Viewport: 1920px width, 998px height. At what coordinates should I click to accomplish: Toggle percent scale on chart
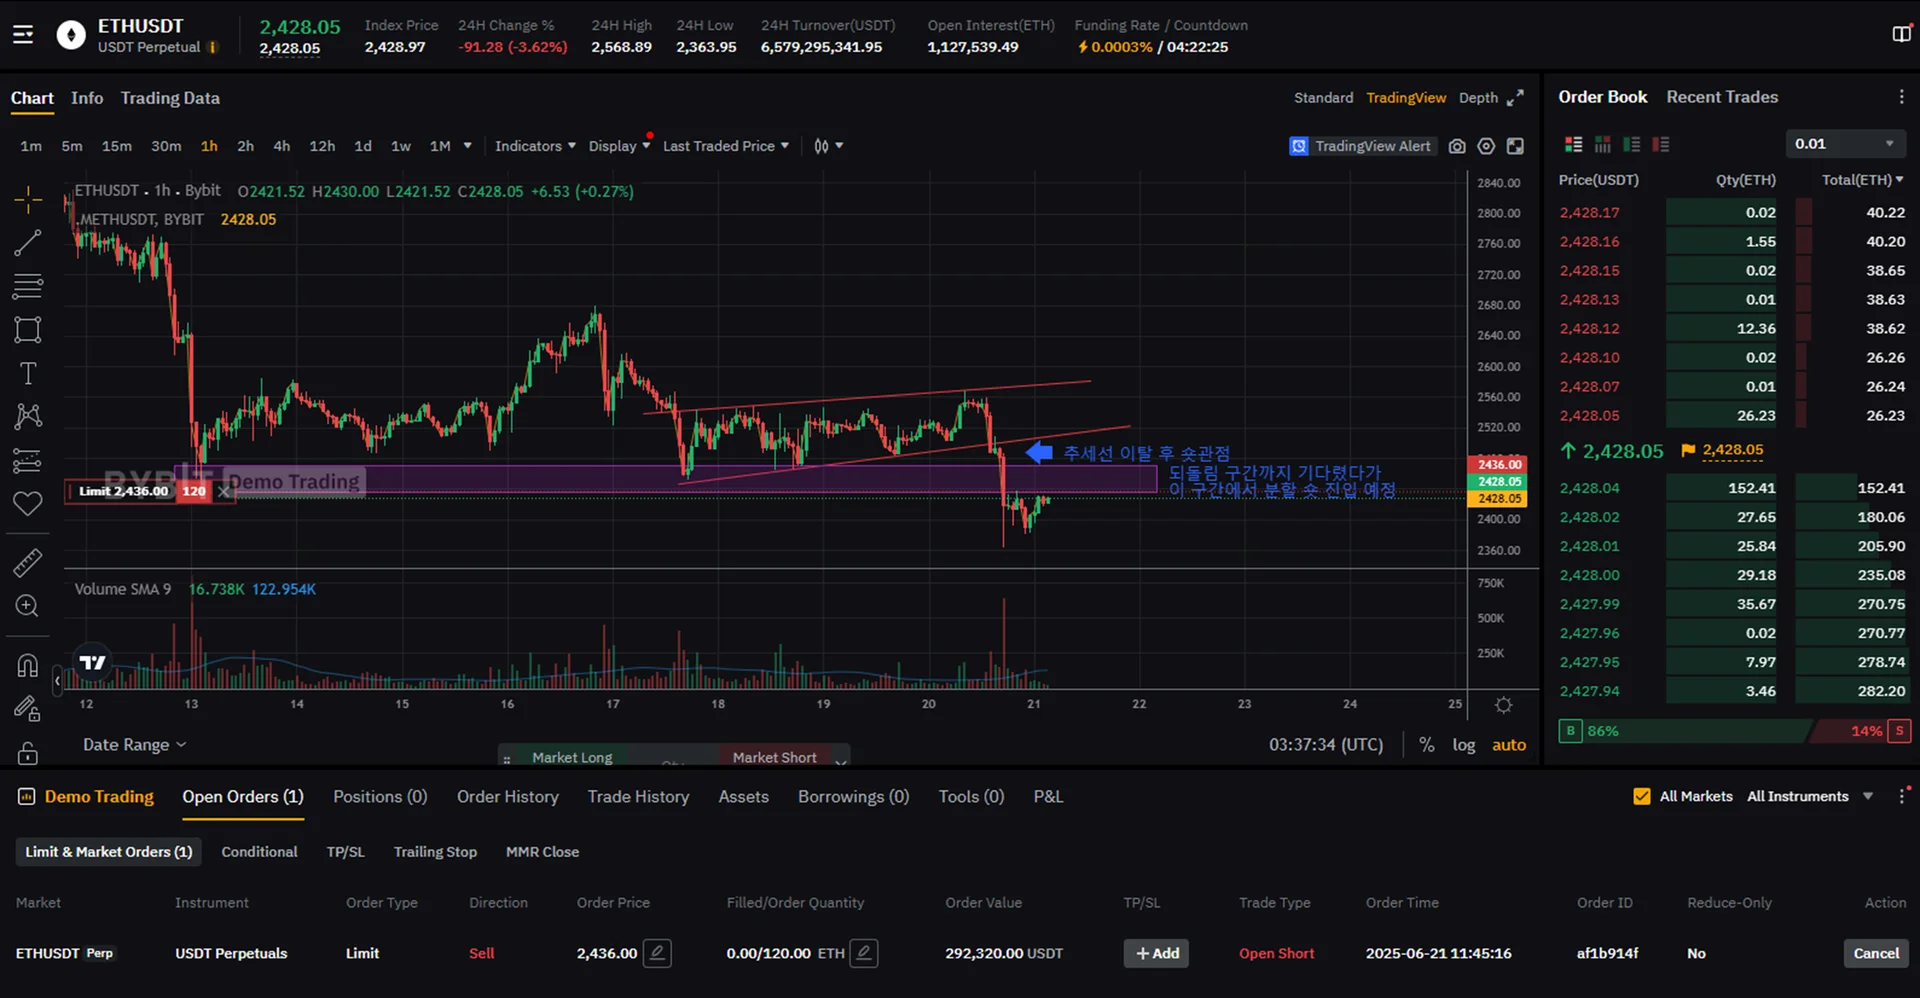pos(1427,745)
